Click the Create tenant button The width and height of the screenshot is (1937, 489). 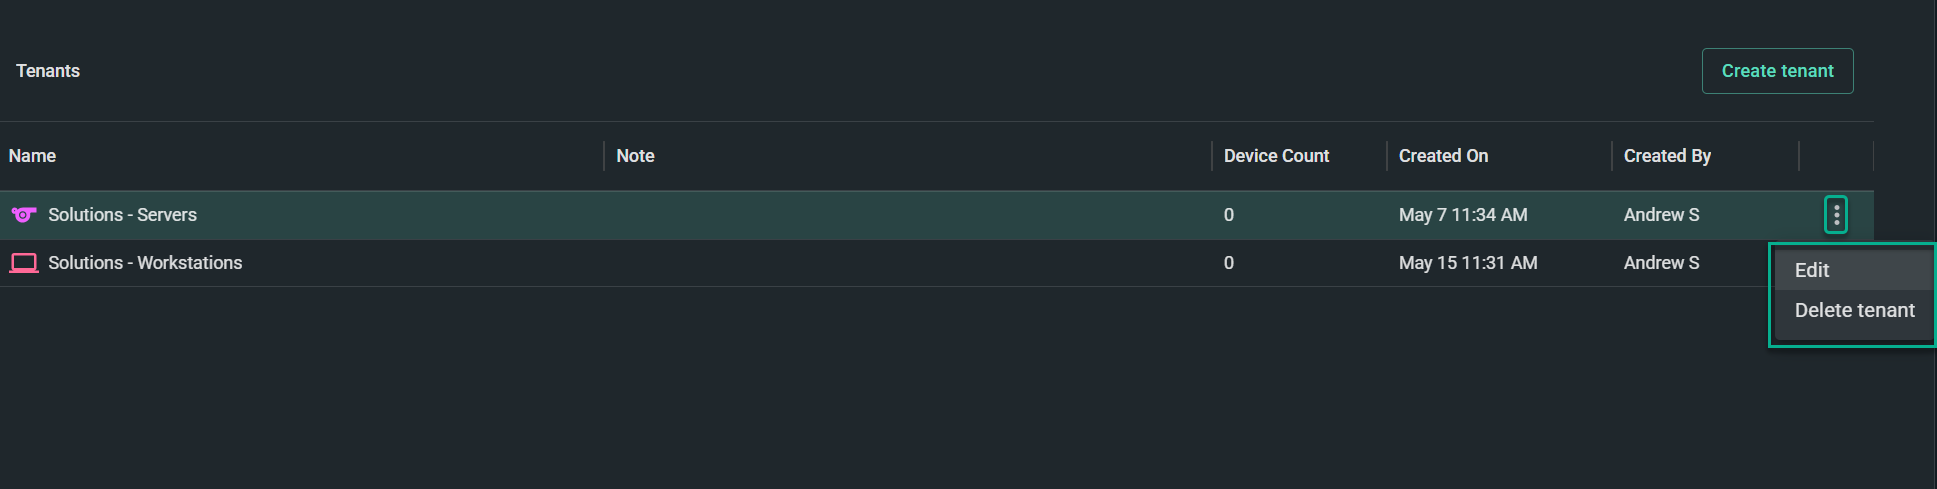(x=1777, y=71)
